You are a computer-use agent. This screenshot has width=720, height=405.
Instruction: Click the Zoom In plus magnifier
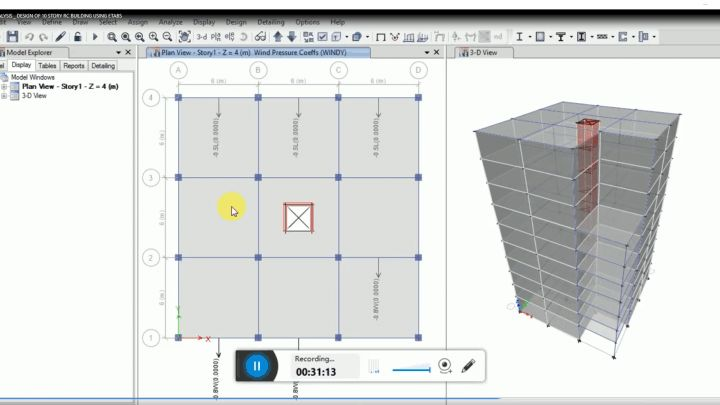pyautogui.click(x=153, y=37)
